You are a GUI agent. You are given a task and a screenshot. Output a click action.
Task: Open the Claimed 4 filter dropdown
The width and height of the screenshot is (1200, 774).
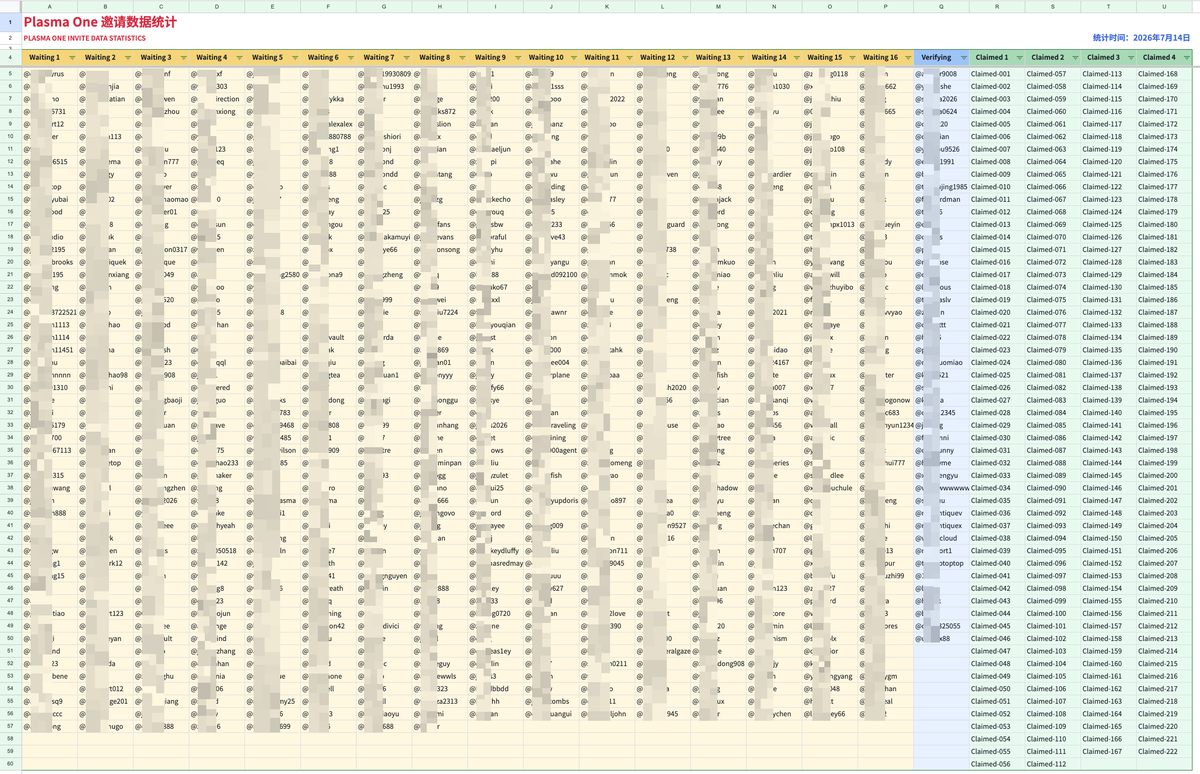pos(1187,58)
